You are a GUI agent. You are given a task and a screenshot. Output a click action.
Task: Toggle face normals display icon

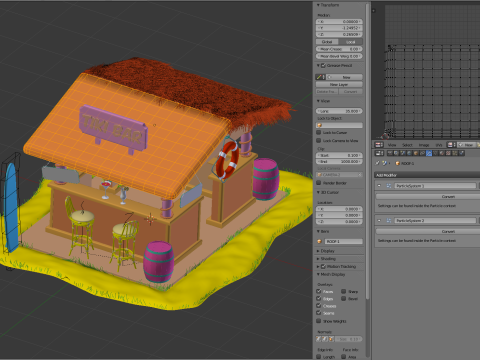(331, 339)
